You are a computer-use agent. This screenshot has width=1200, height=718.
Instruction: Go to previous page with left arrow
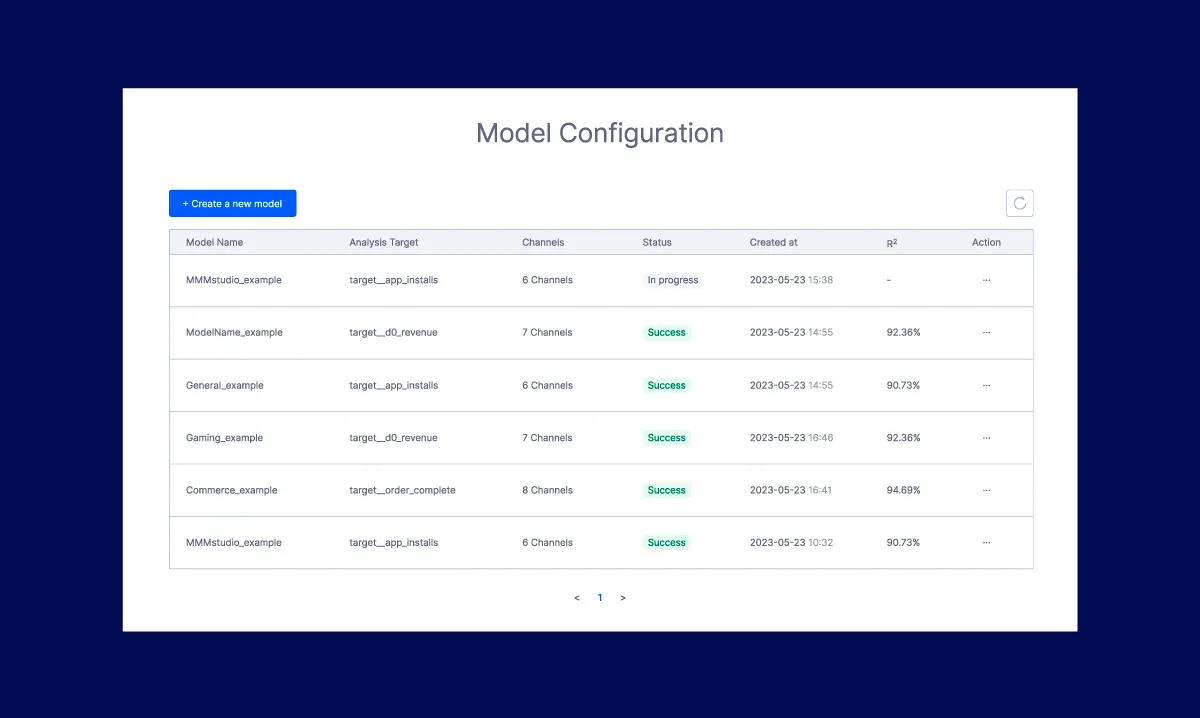point(577,598)
